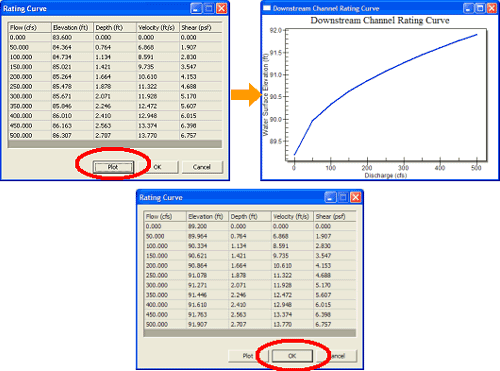The height and width of the screenshot is (371, 500).
Task: Click the plot window's title bar icon
Action: 267,8
